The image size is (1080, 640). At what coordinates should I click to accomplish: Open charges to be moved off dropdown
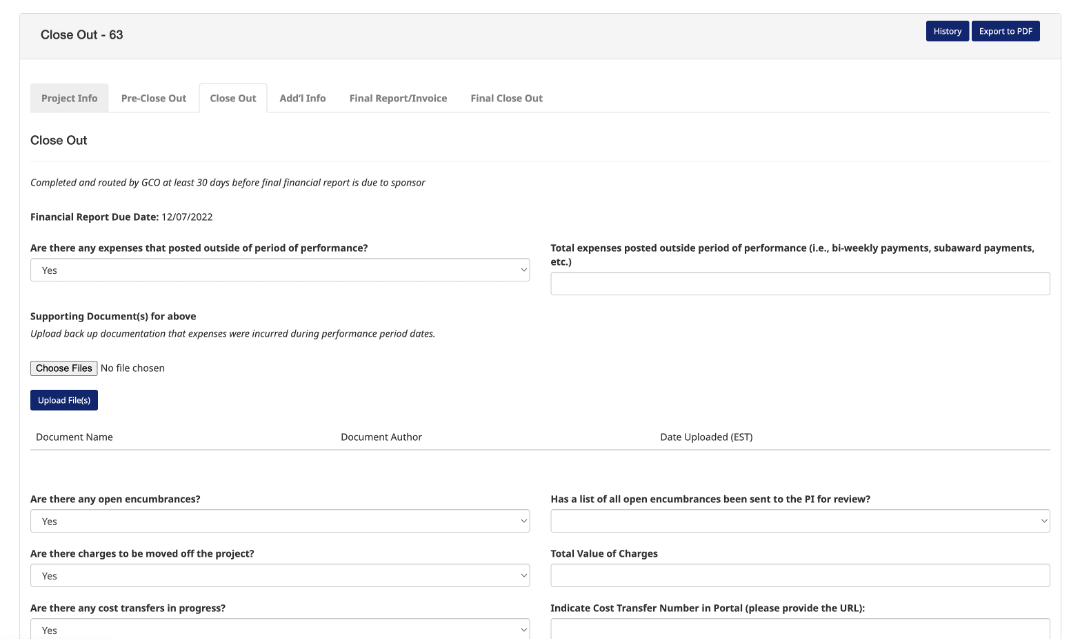pyautogui.click(x=280, y=576)
